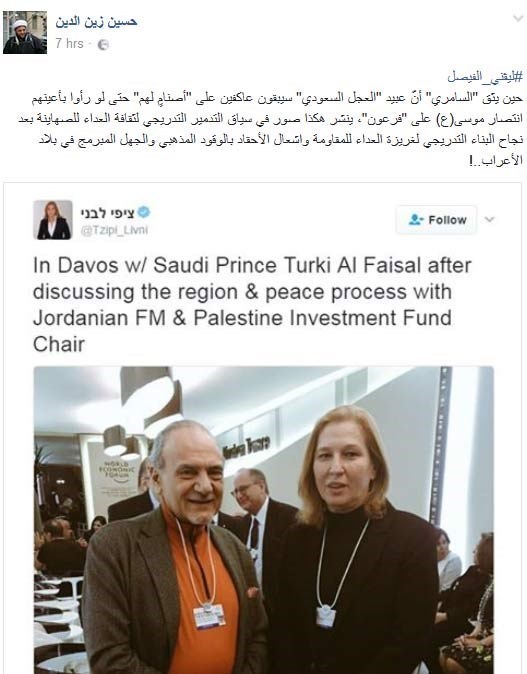Click the Follow button on the tweet
The width and height of the screenshot is (527, 674).
point(436,220)
